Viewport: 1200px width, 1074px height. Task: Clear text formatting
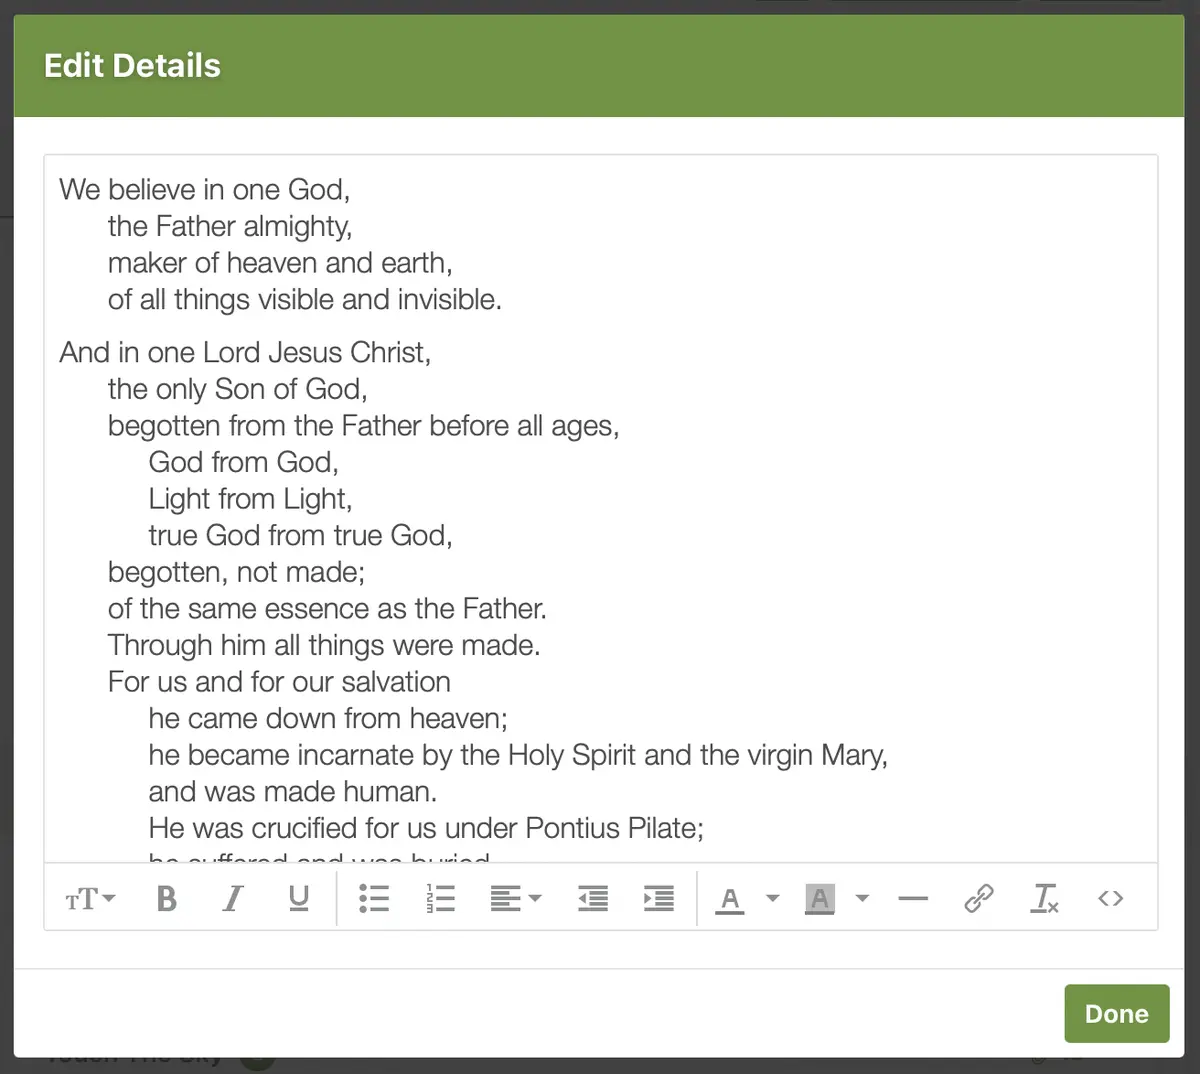[1045, 899]
